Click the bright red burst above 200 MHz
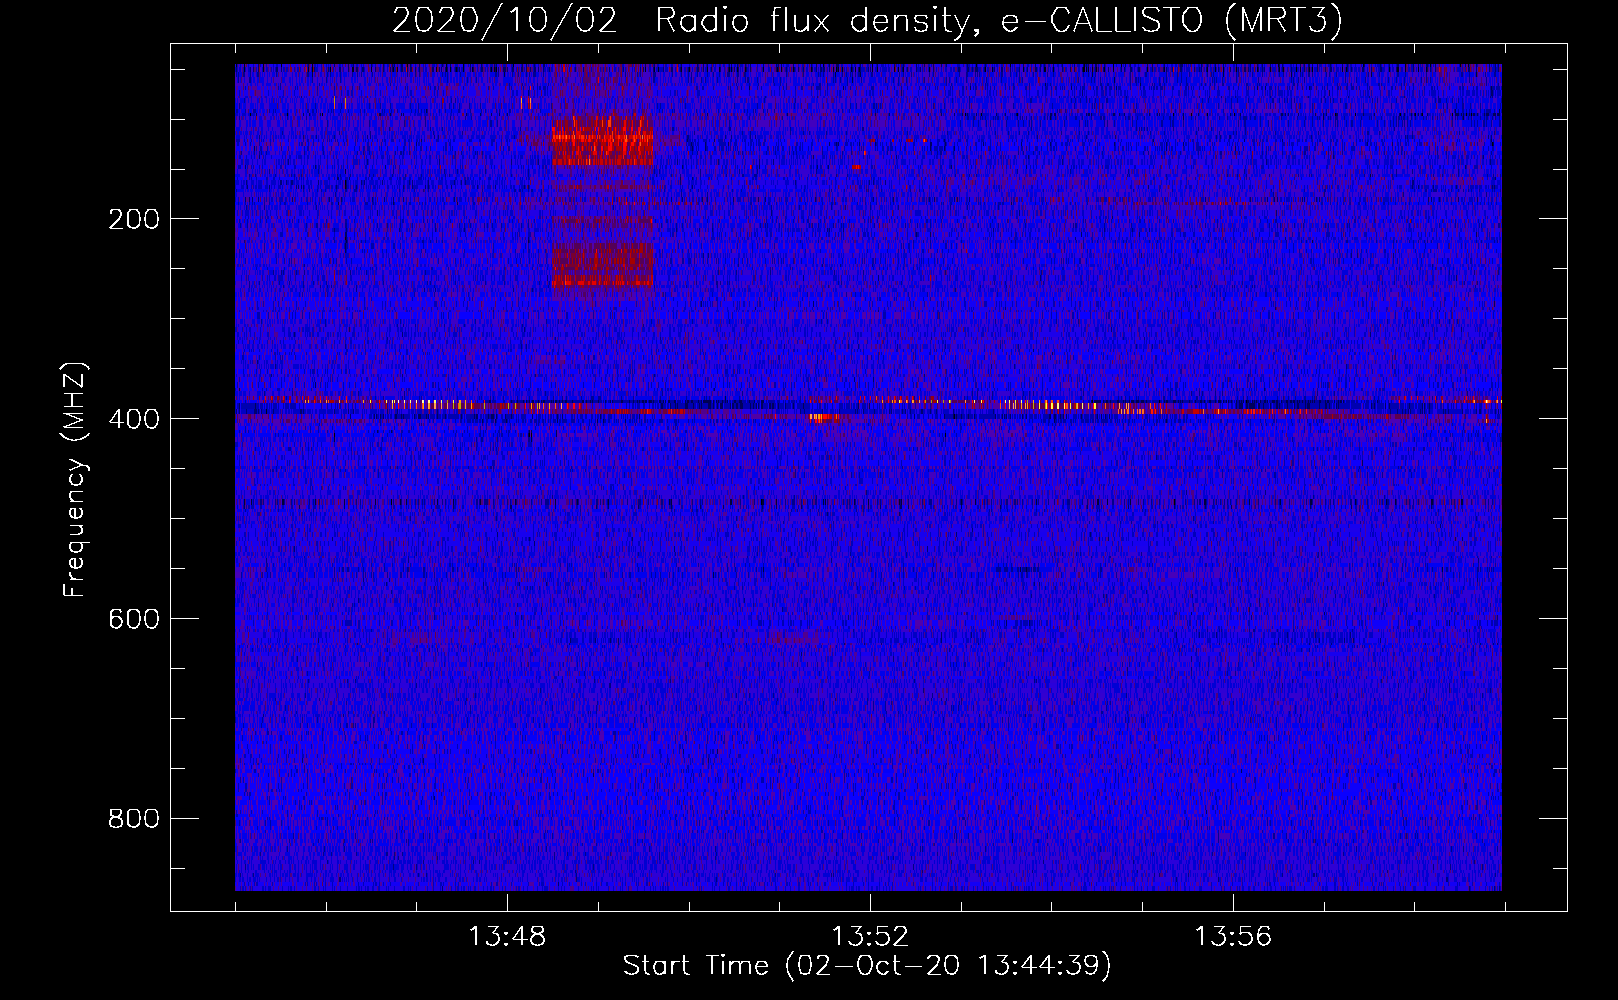 coord(602,140)
